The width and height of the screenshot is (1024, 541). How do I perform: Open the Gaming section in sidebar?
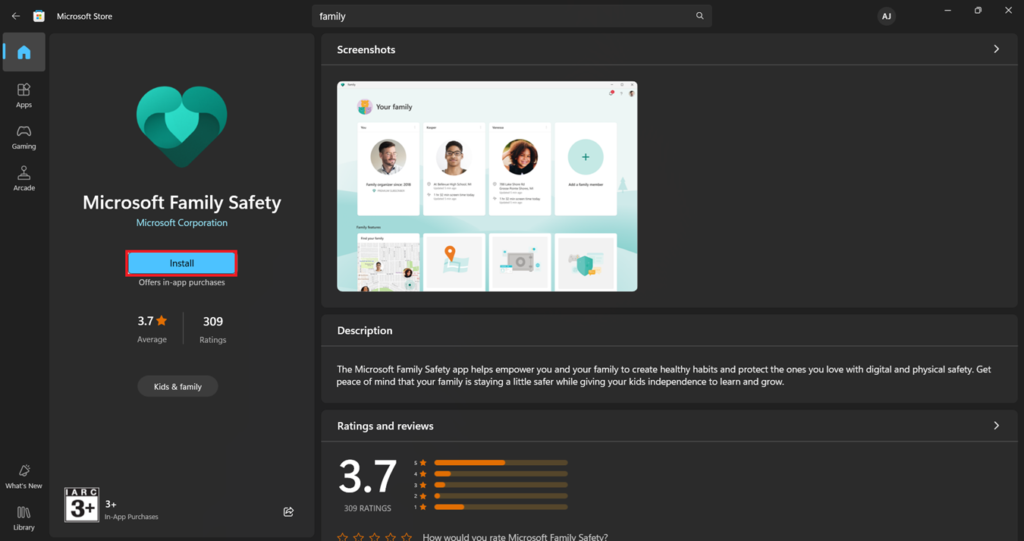[24, 137]
